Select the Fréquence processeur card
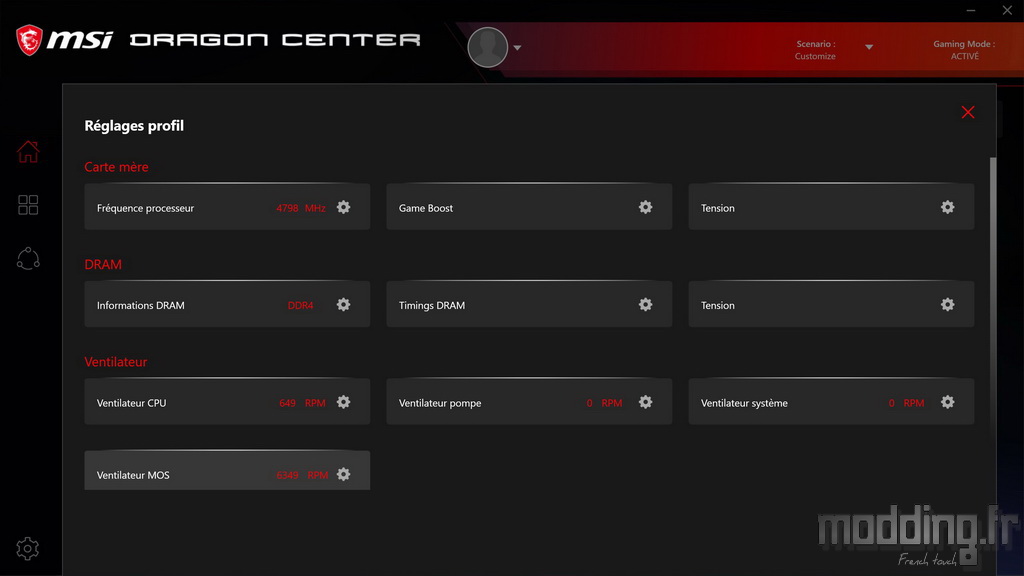This screenshot has width=1024, height=576. (227, 207)
